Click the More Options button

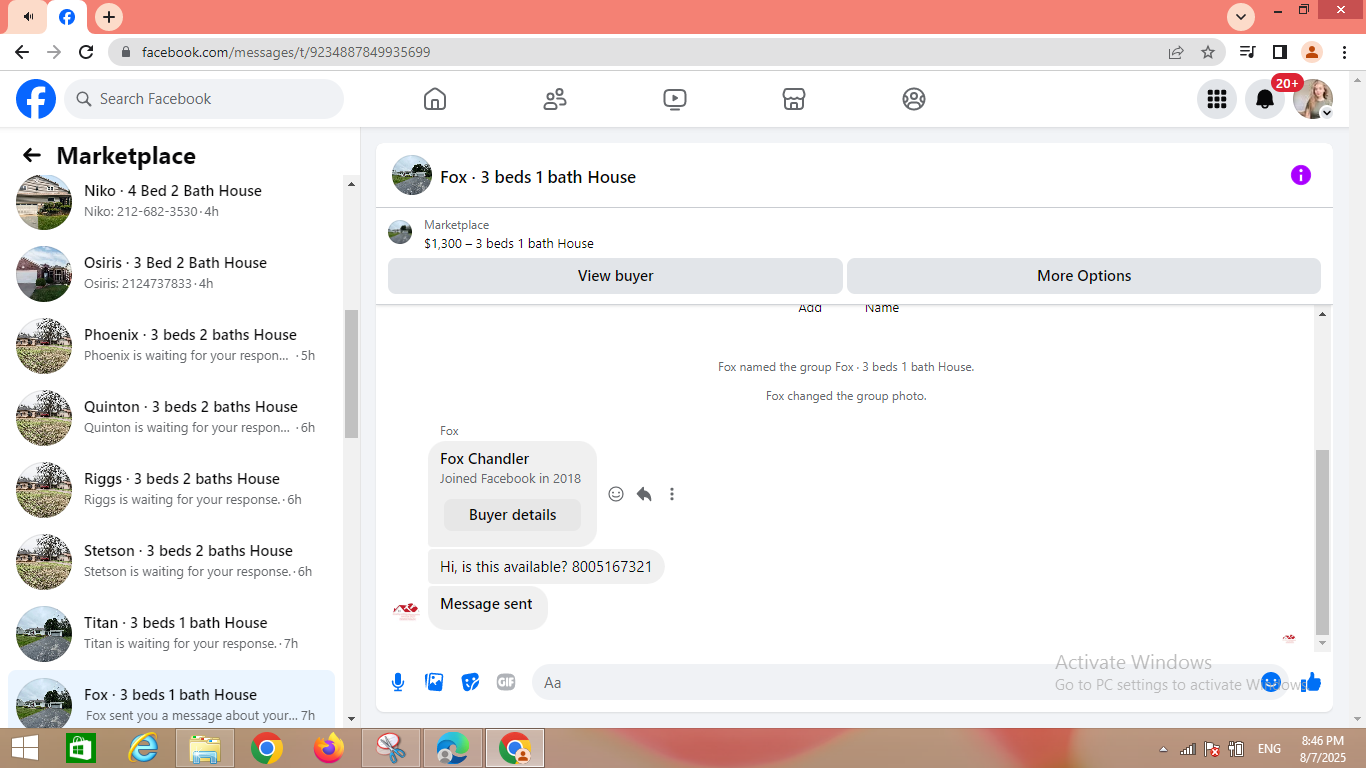(1084, 276)
